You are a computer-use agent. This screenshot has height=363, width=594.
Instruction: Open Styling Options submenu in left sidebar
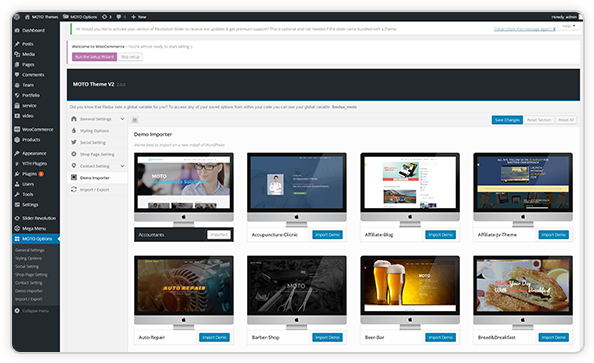click(x=28, y=258)
